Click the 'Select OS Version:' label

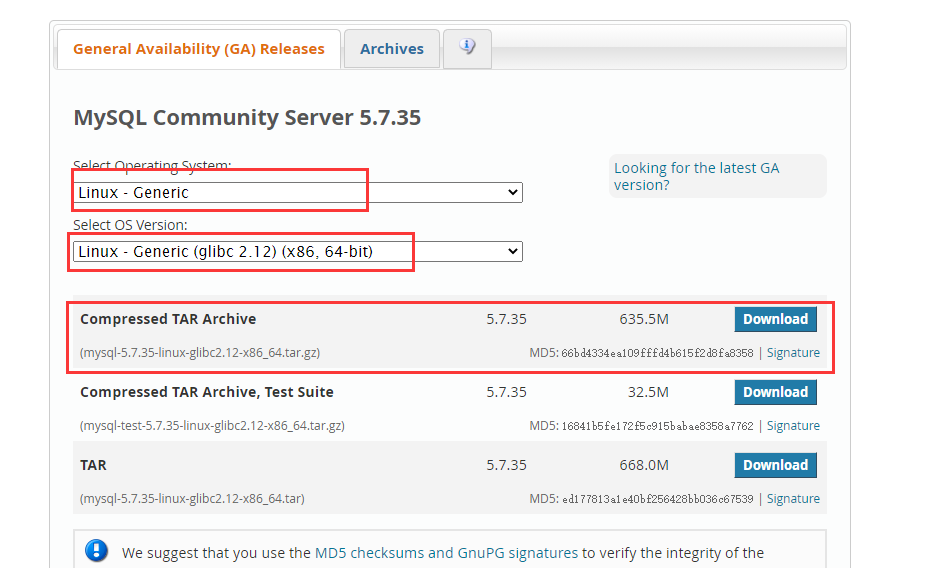pyautogui.click(x=130, y=225)
